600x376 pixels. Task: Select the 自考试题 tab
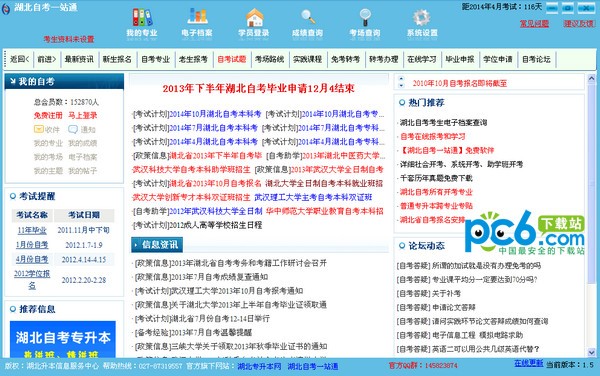232,59
